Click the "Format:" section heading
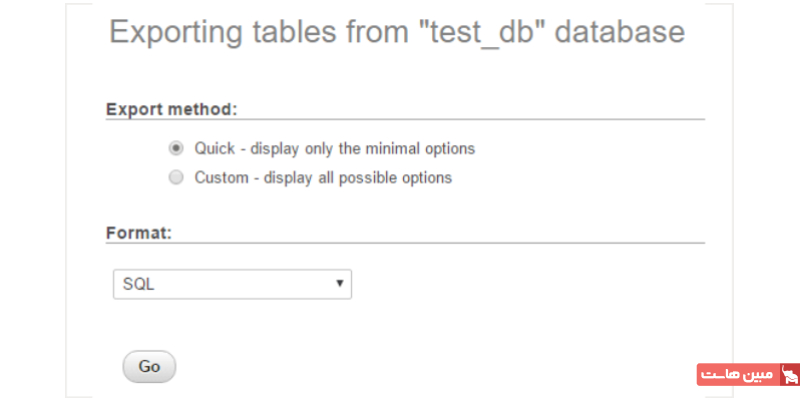The image size is (800, 400). tap(139, 232)
